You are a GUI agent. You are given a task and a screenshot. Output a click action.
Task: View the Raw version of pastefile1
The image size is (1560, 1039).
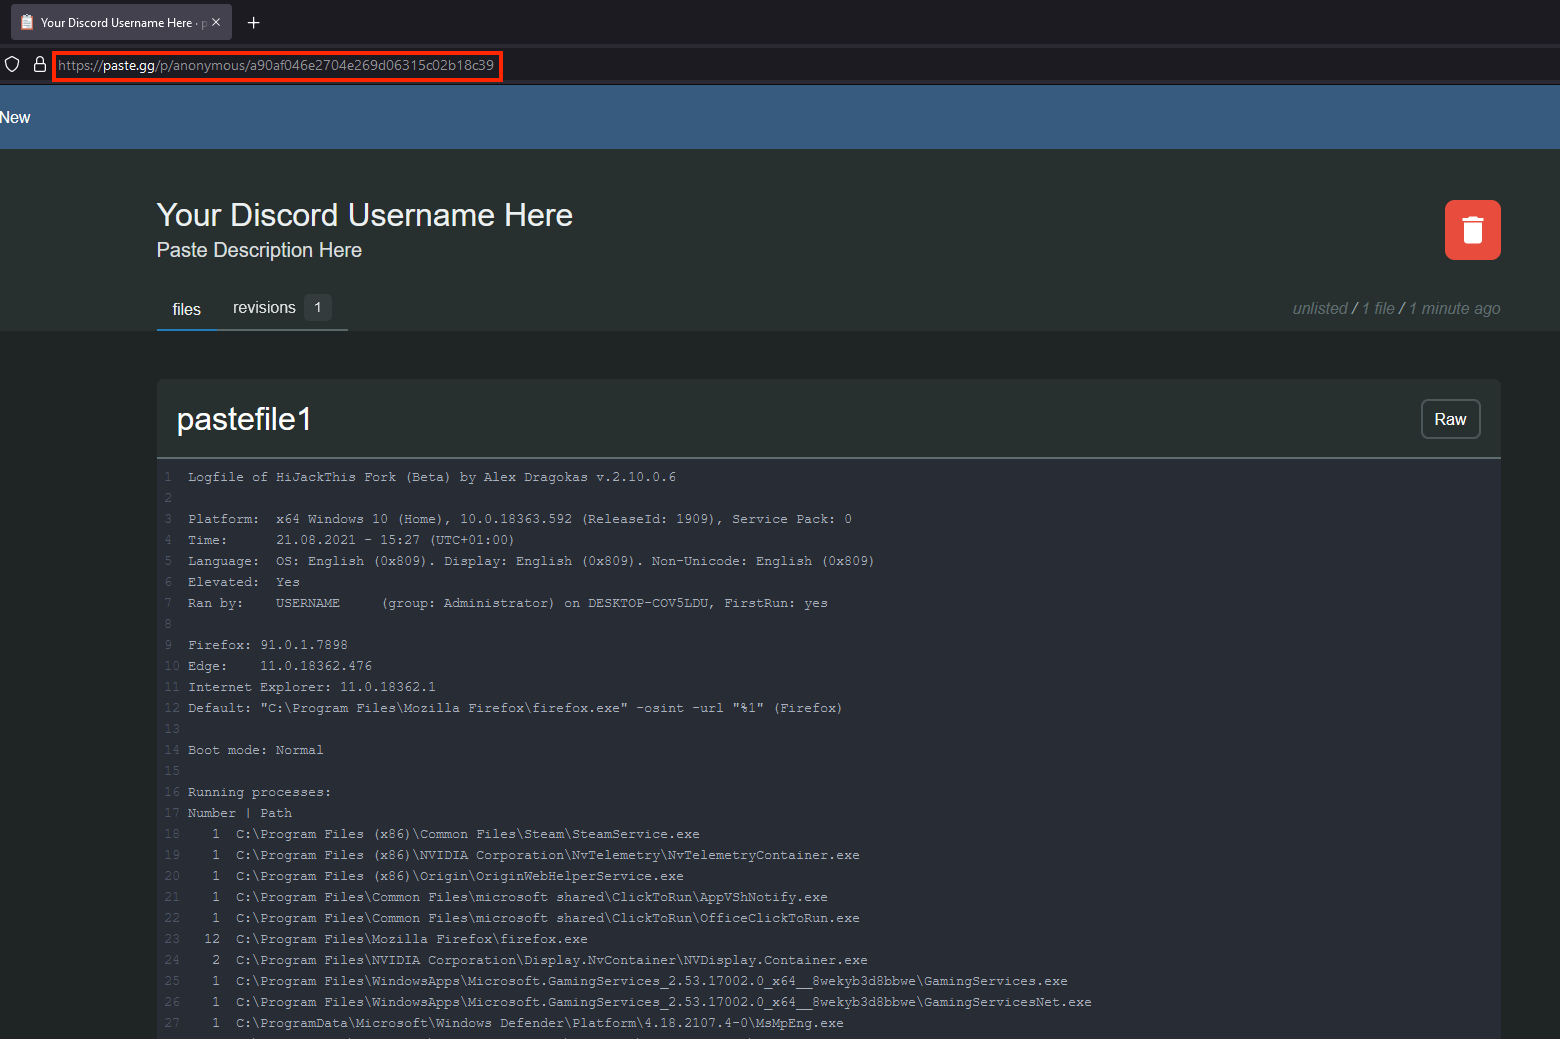[1450, 419]
